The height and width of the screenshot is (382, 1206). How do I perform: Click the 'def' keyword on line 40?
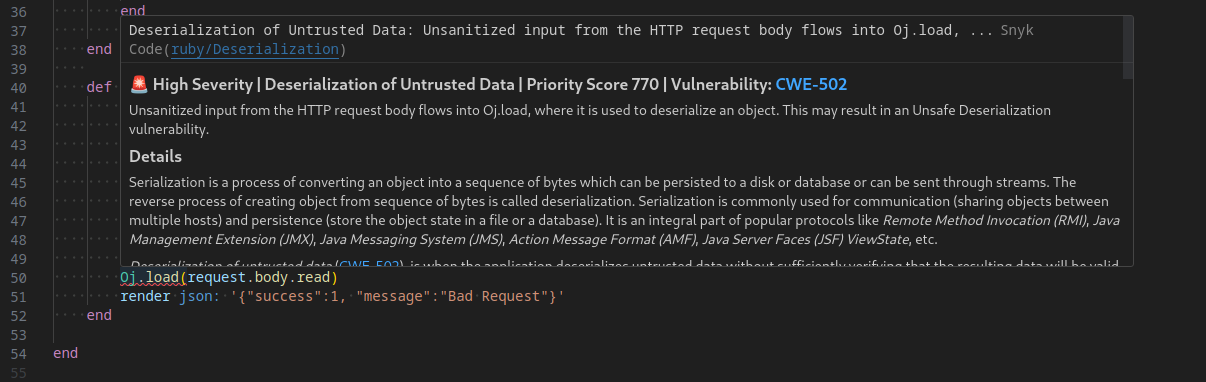[99, 87]
